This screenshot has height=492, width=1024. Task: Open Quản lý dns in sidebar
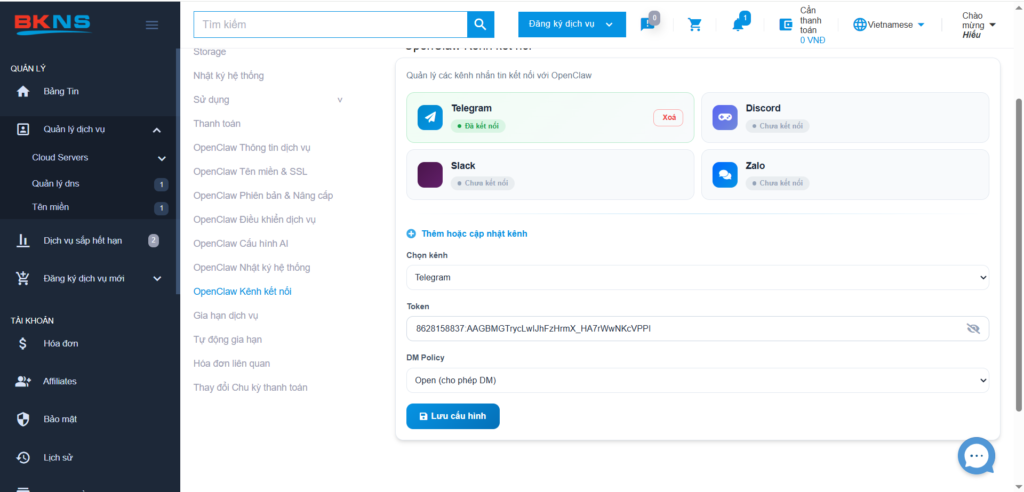pyautogui.click(x=56, y=184)
